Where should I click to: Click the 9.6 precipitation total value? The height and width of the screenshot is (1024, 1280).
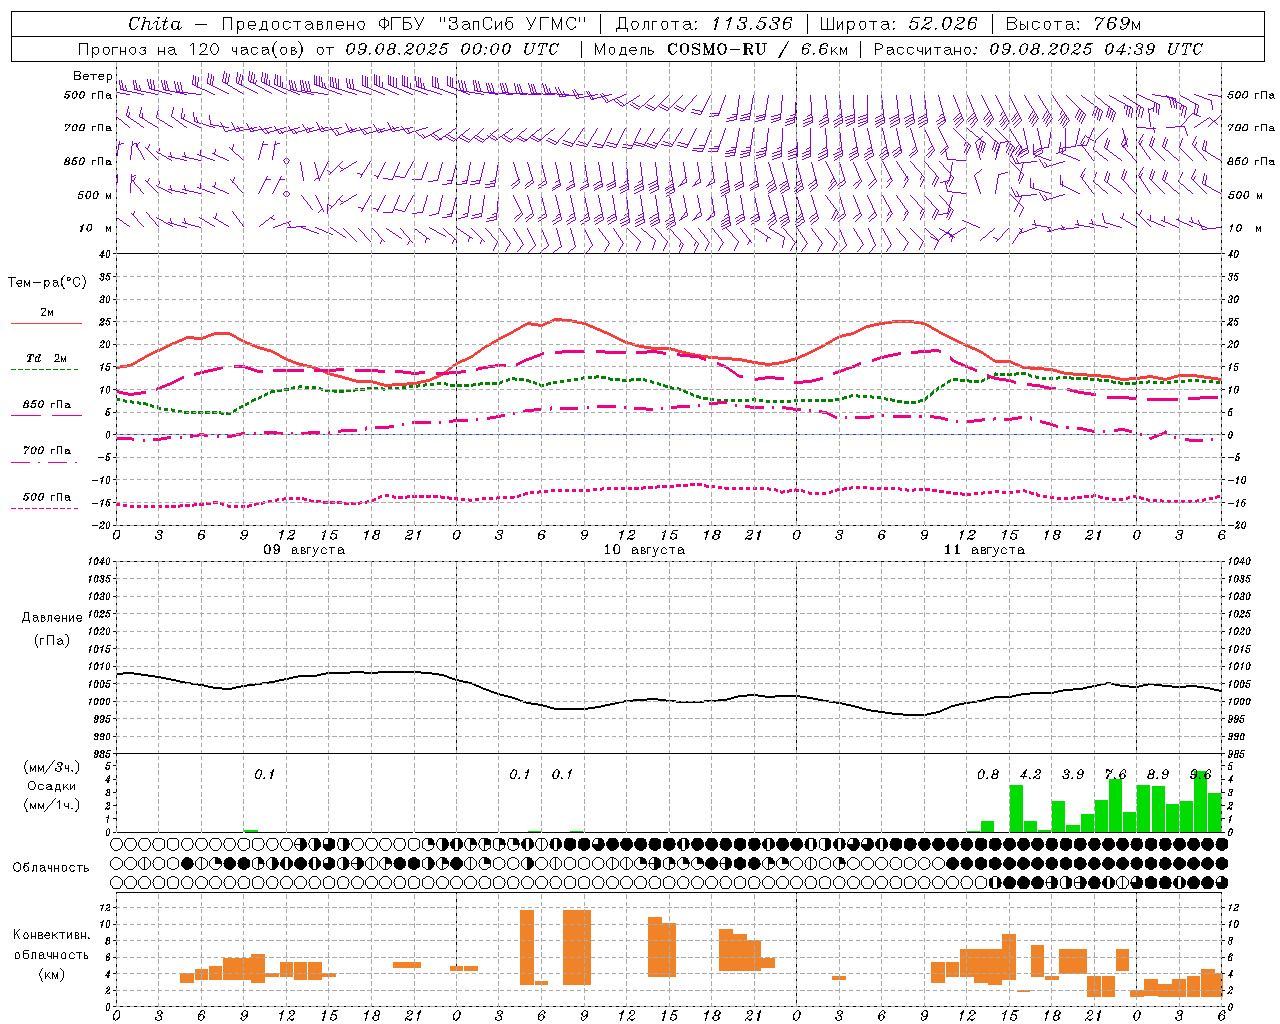pos(1200,775)
